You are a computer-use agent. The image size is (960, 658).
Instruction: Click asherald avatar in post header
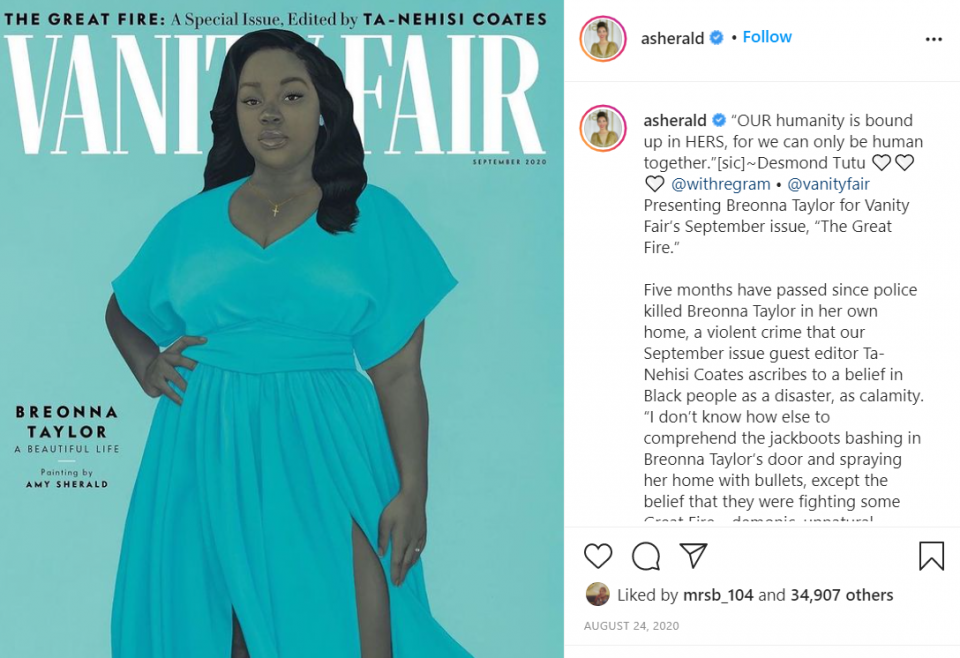(603, 39)
